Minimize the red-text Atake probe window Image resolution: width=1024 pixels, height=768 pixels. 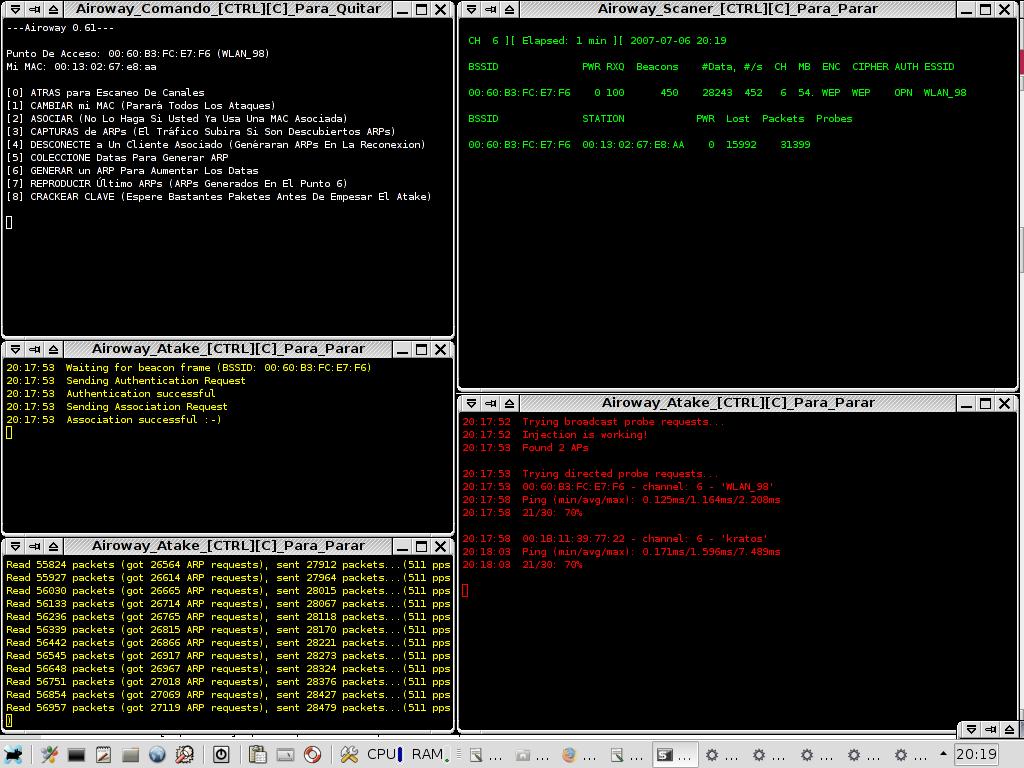(x=967, y=404)
